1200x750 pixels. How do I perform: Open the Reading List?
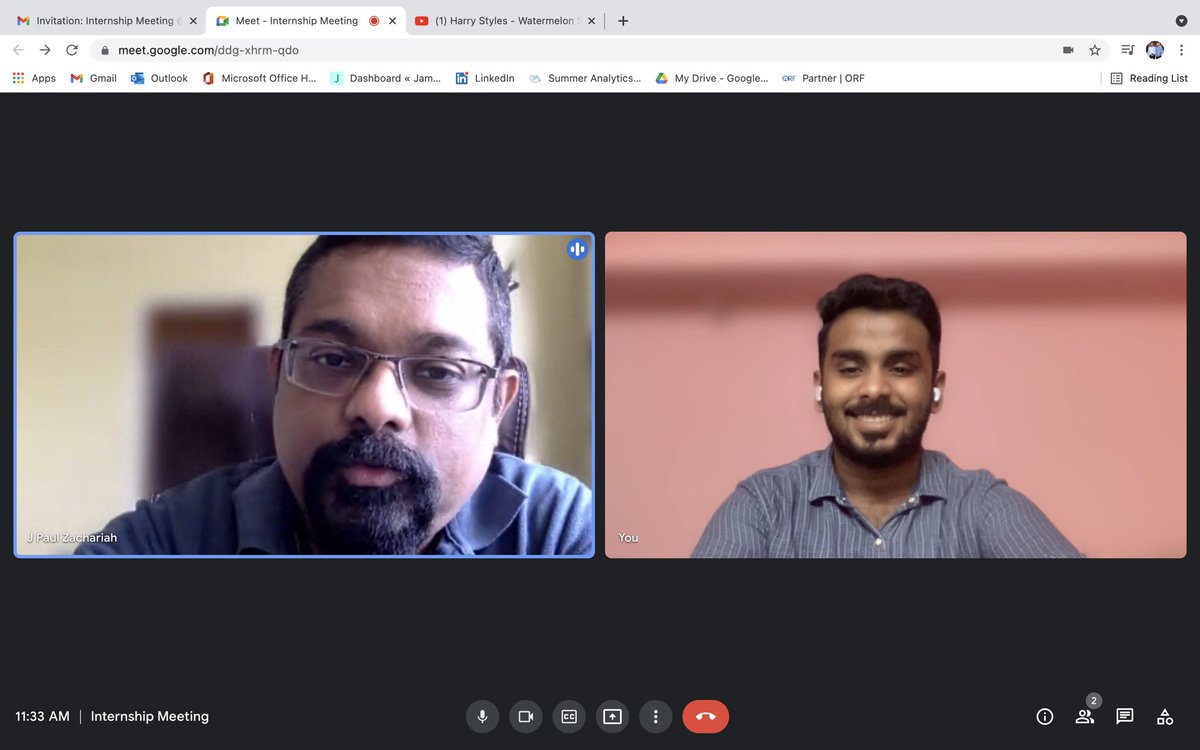click(x=1148, y=77)
